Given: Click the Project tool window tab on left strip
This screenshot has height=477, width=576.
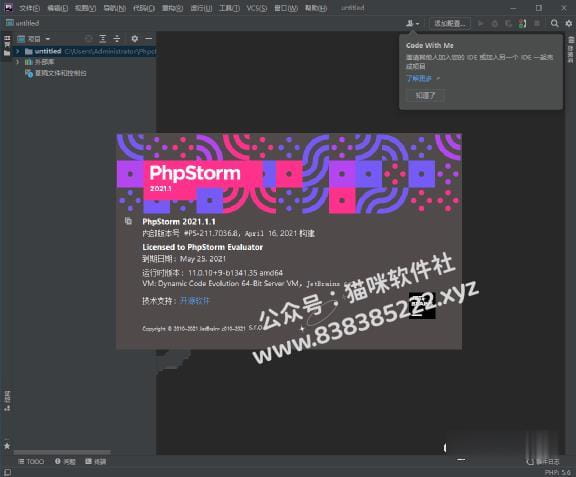Looking at the screenshot, I should coord(7,46).
